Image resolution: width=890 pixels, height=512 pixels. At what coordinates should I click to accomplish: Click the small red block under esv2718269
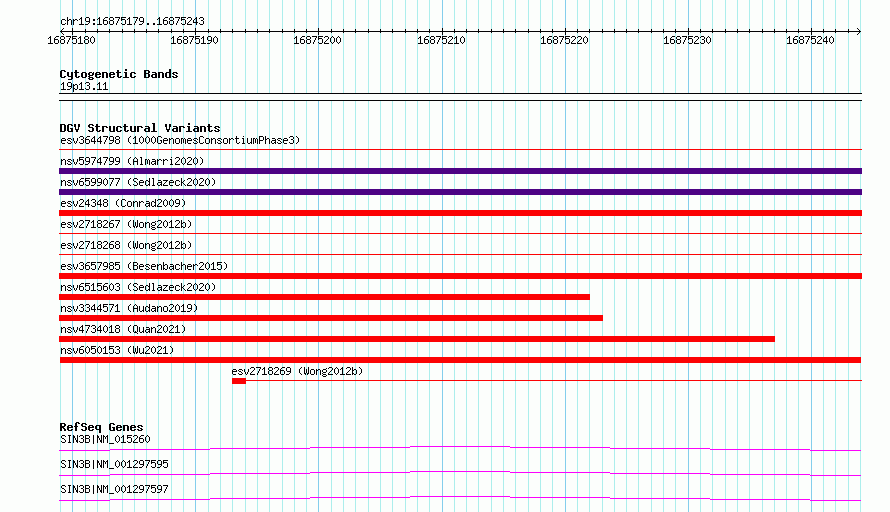tap(239, 381)
